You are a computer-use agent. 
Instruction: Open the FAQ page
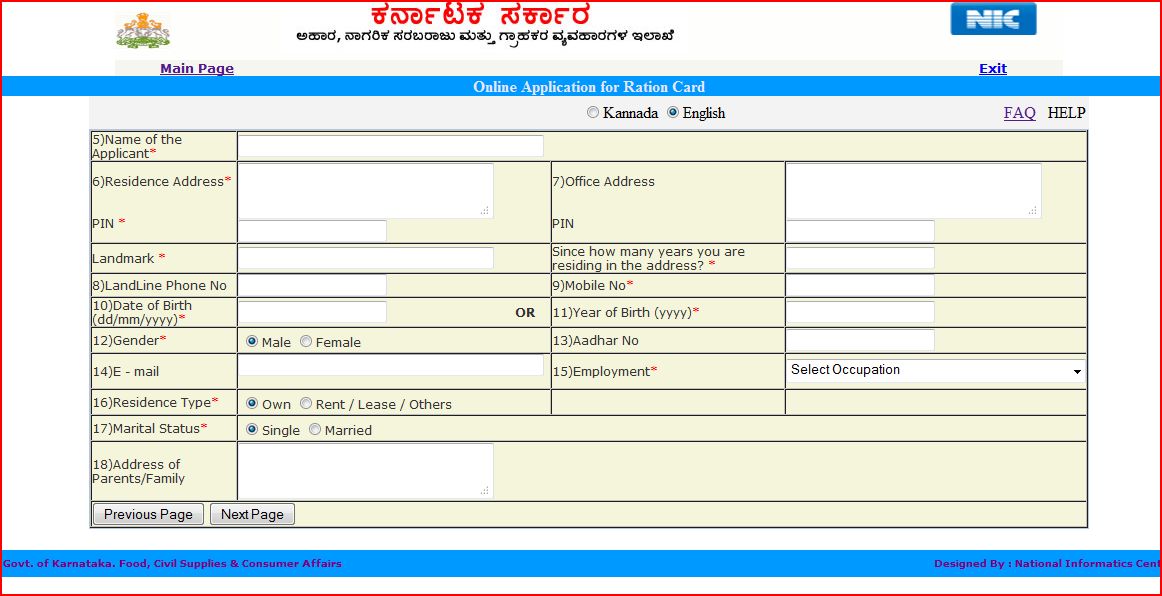point(1019,113)
